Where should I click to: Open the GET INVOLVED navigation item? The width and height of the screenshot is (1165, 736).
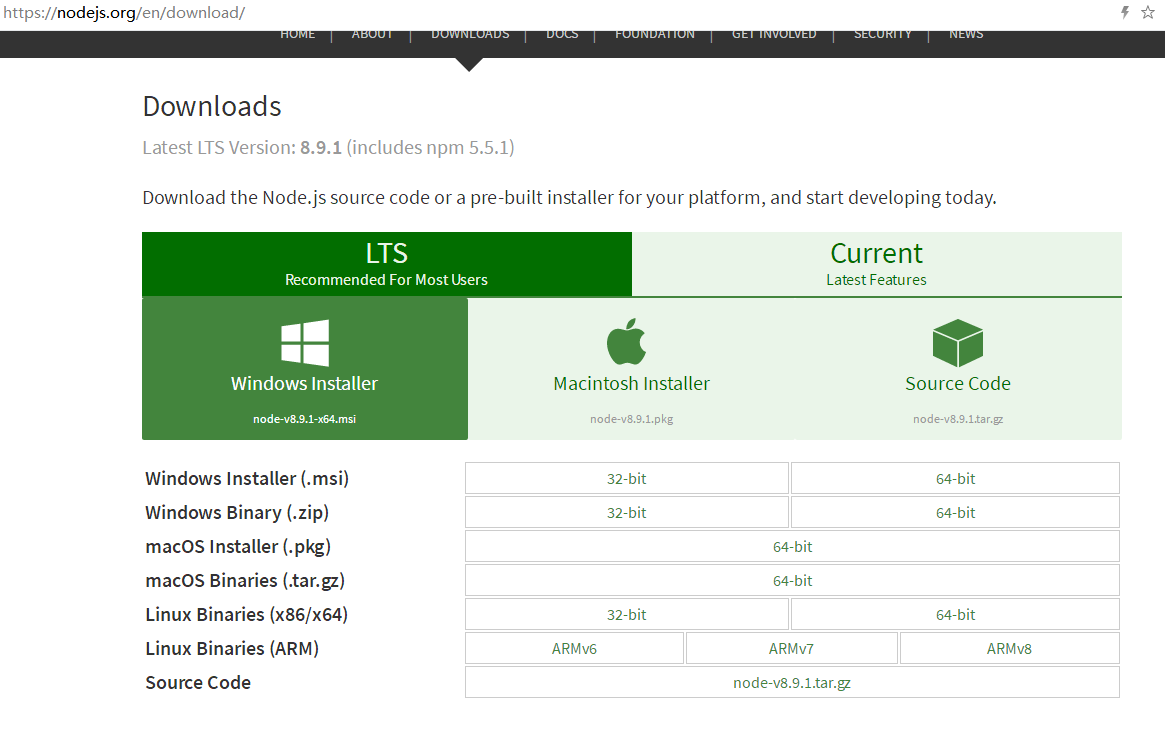click(773, 34)
